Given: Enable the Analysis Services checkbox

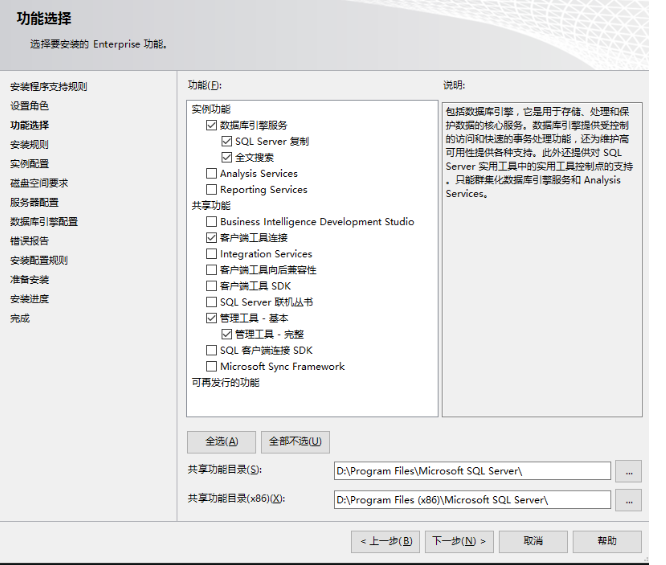Looking at the screenshot, I should pos(211,173).
